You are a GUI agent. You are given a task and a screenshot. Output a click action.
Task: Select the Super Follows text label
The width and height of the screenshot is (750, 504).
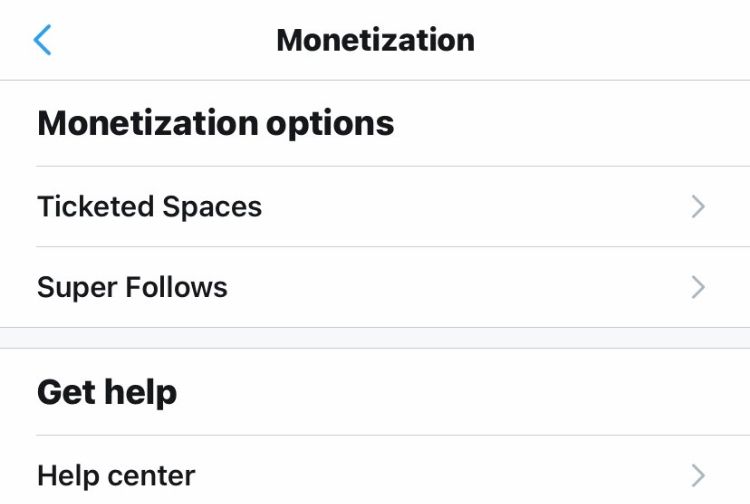[132, 287]
